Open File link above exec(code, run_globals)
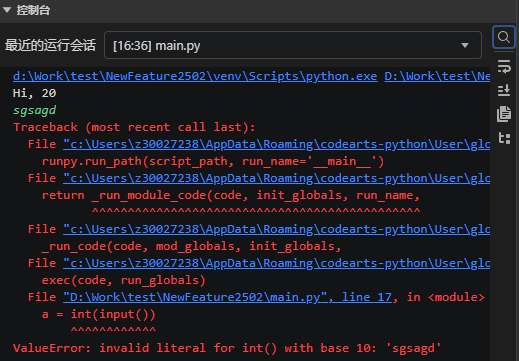 click(276, 263)
